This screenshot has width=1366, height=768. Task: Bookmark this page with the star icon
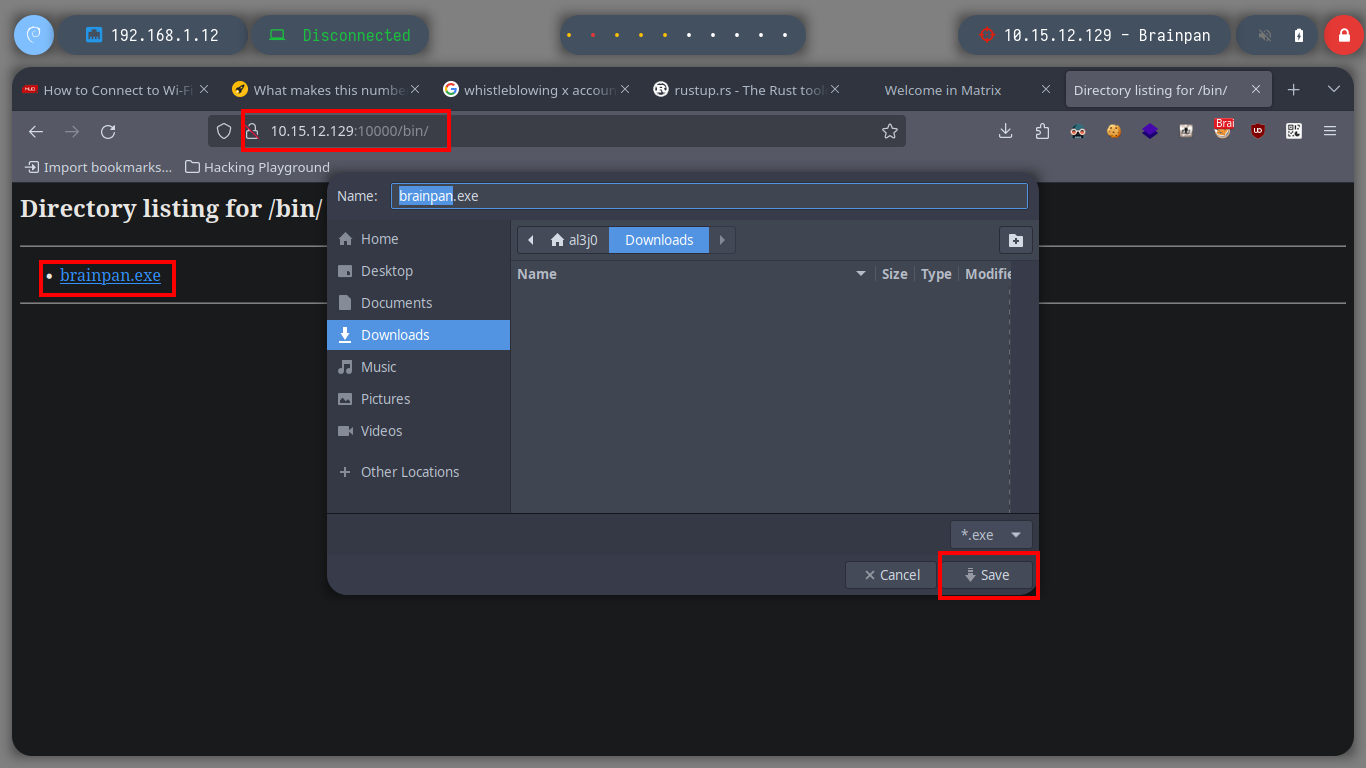[x=889, y=131]
